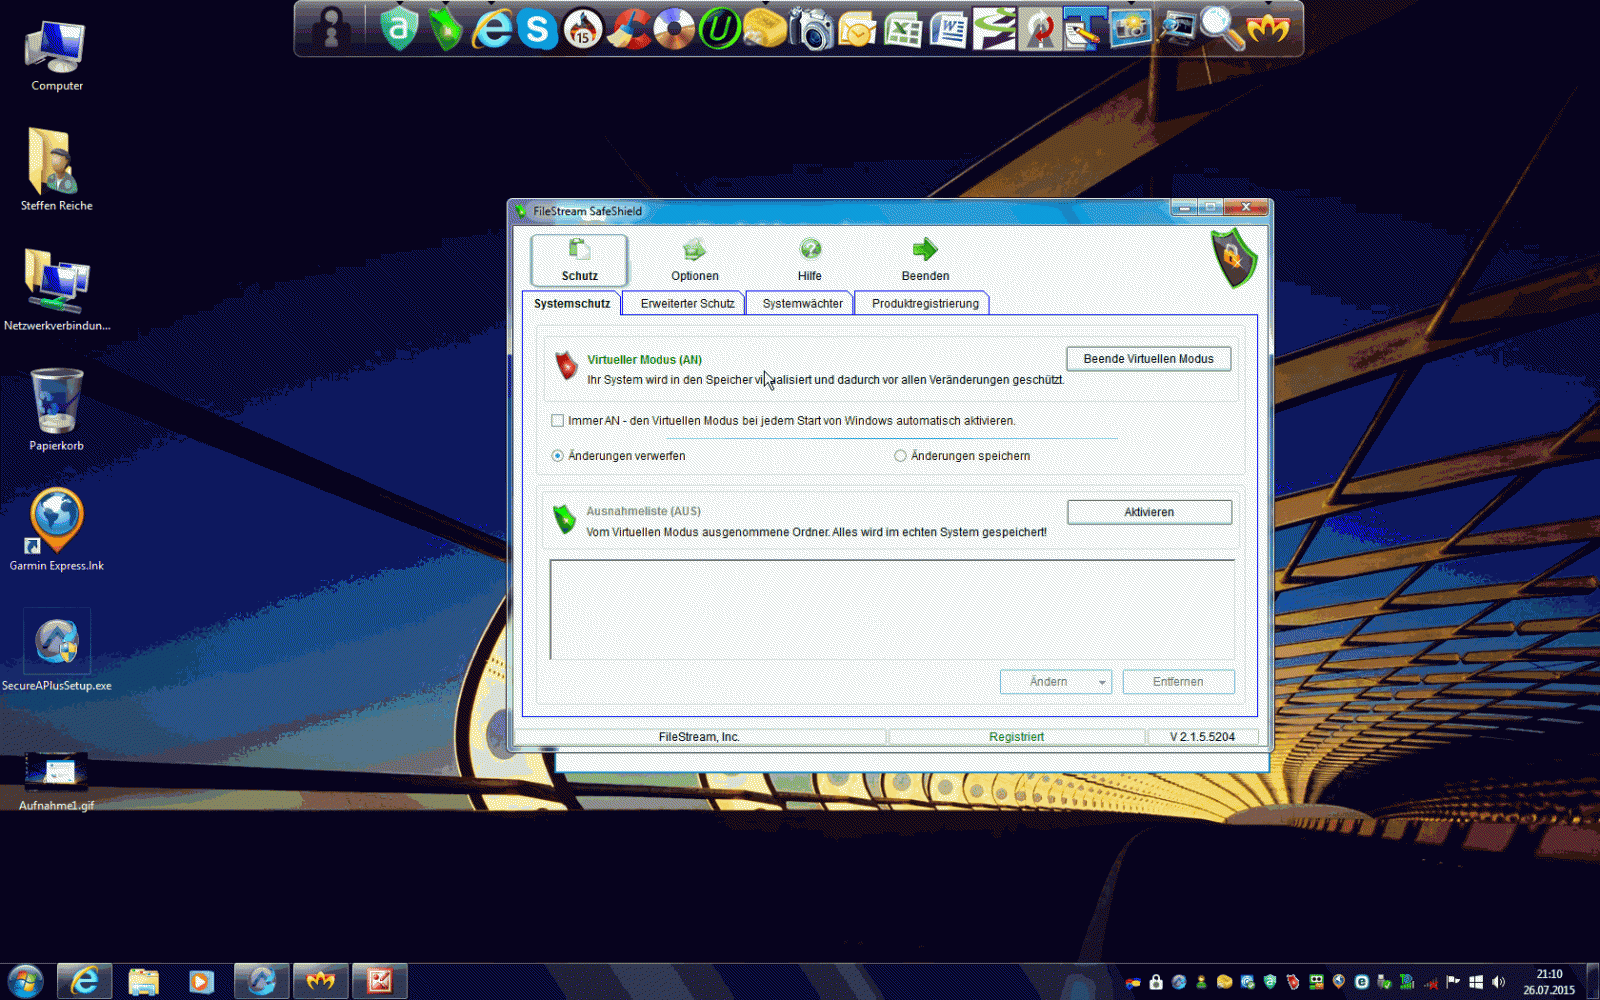Switch to Erweiterter Schutz tab

[687, 304]
